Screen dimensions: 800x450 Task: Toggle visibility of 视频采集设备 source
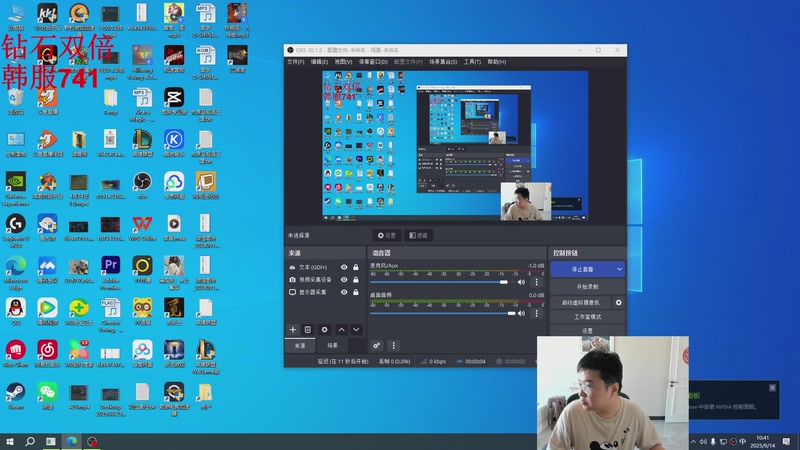click(344, 280)
